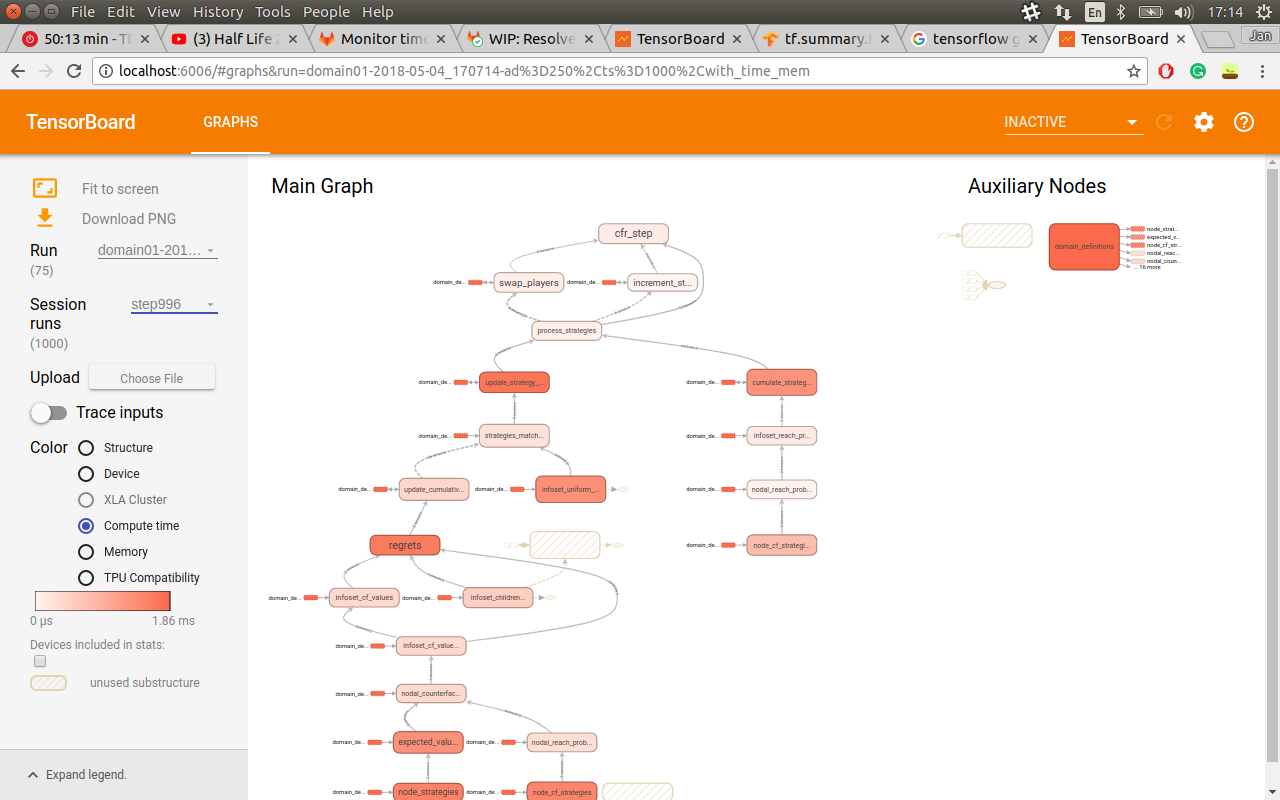Image resolution: width=1280 pixels, height=800 pixels.
Task: Click the compute time color gradient bar
Action: pos(103,601)
